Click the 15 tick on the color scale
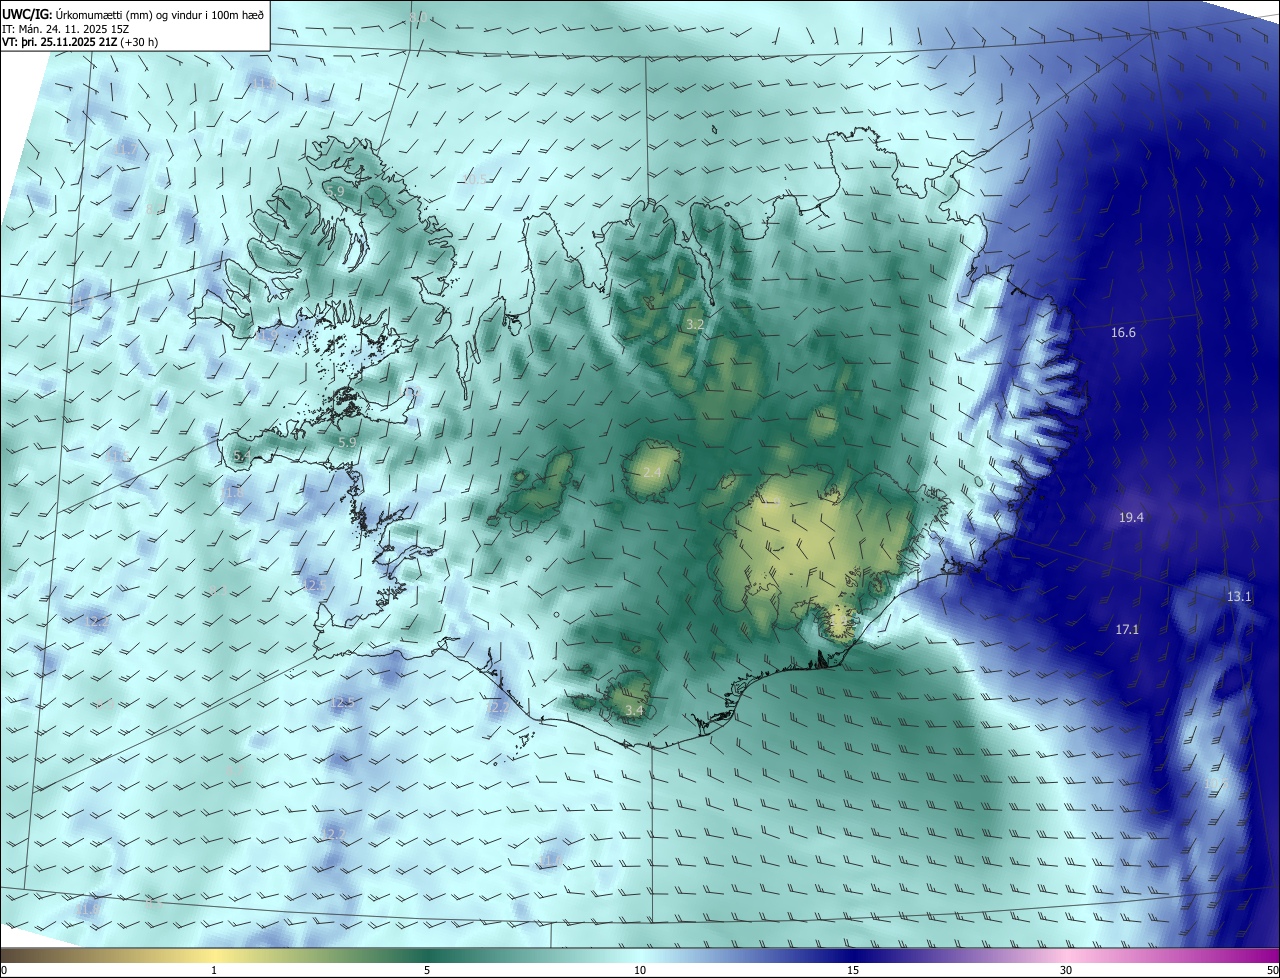Screen dimensions: 1280x978 coord(853,970)
